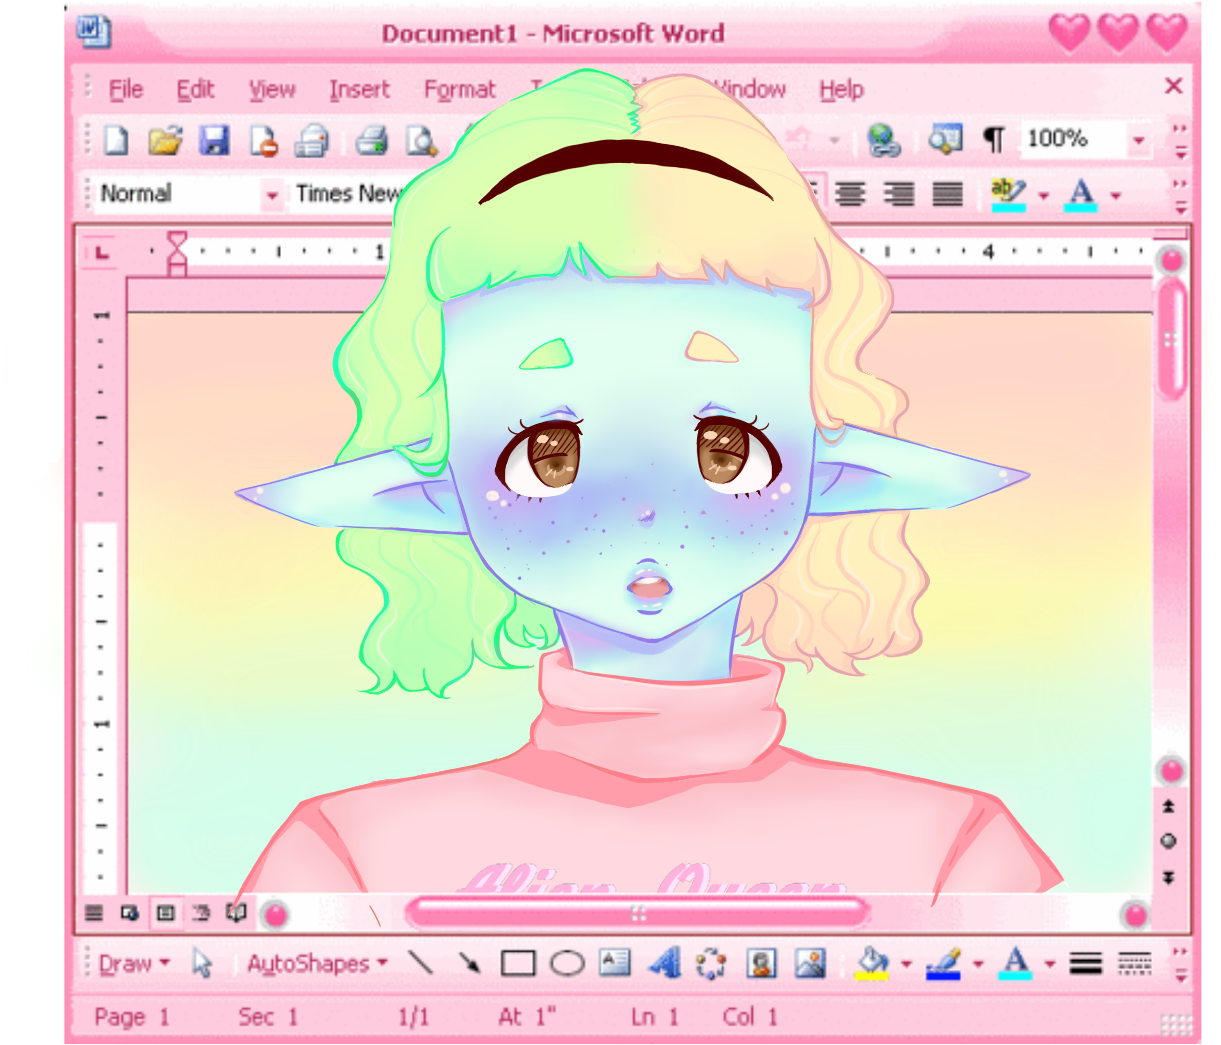Select the Line drawing tool
This screenshot has height=1045, width=1221.
click(420, 963)
